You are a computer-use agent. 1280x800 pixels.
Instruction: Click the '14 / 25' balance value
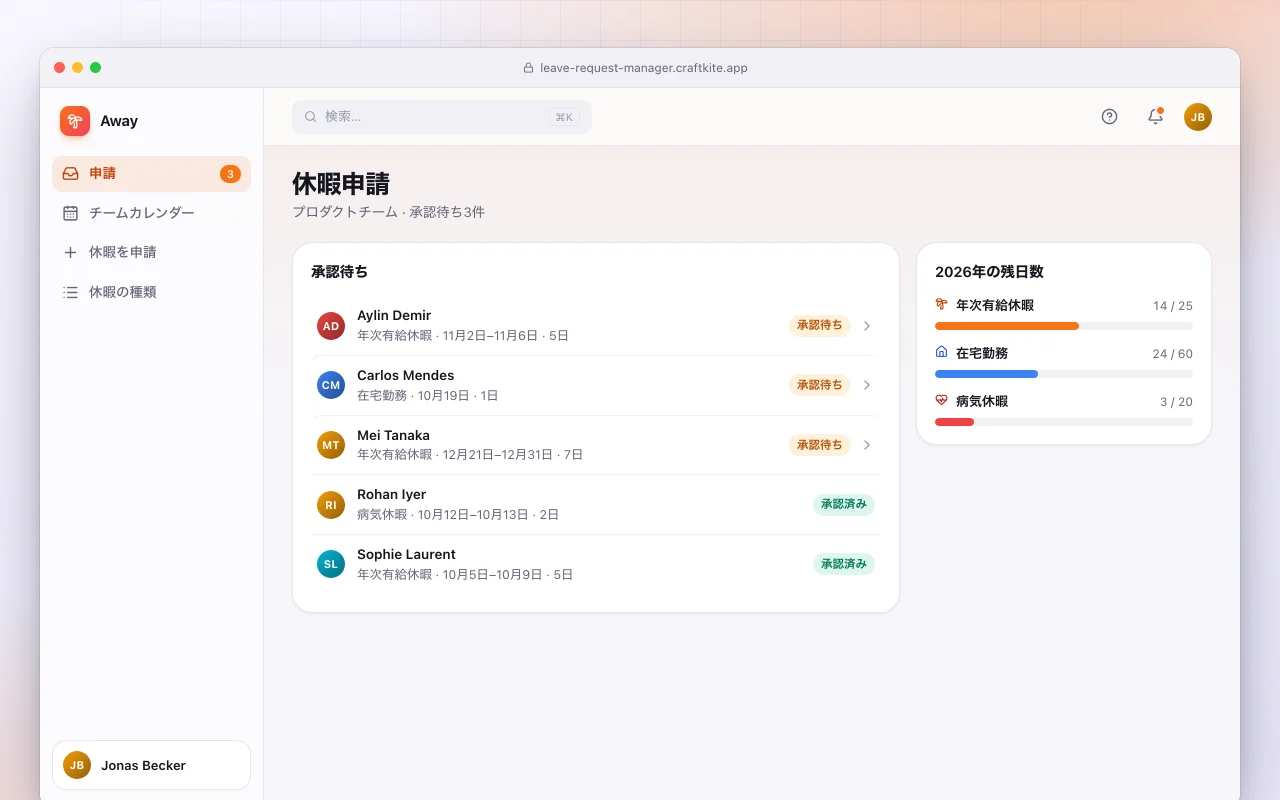click(x=1173, y=306)
